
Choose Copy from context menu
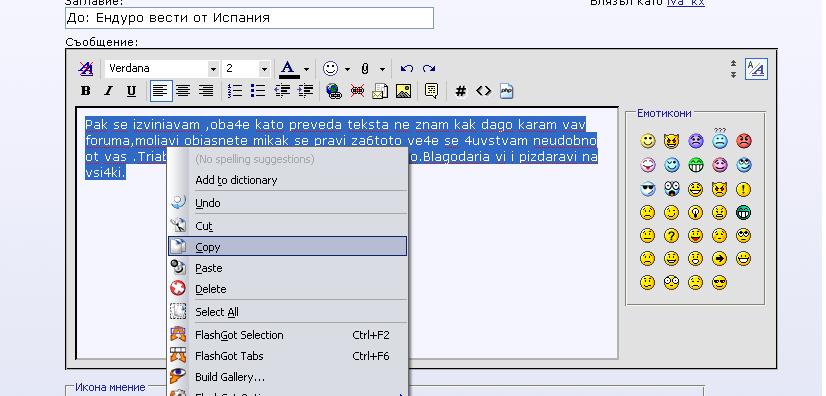pos(288,246)
